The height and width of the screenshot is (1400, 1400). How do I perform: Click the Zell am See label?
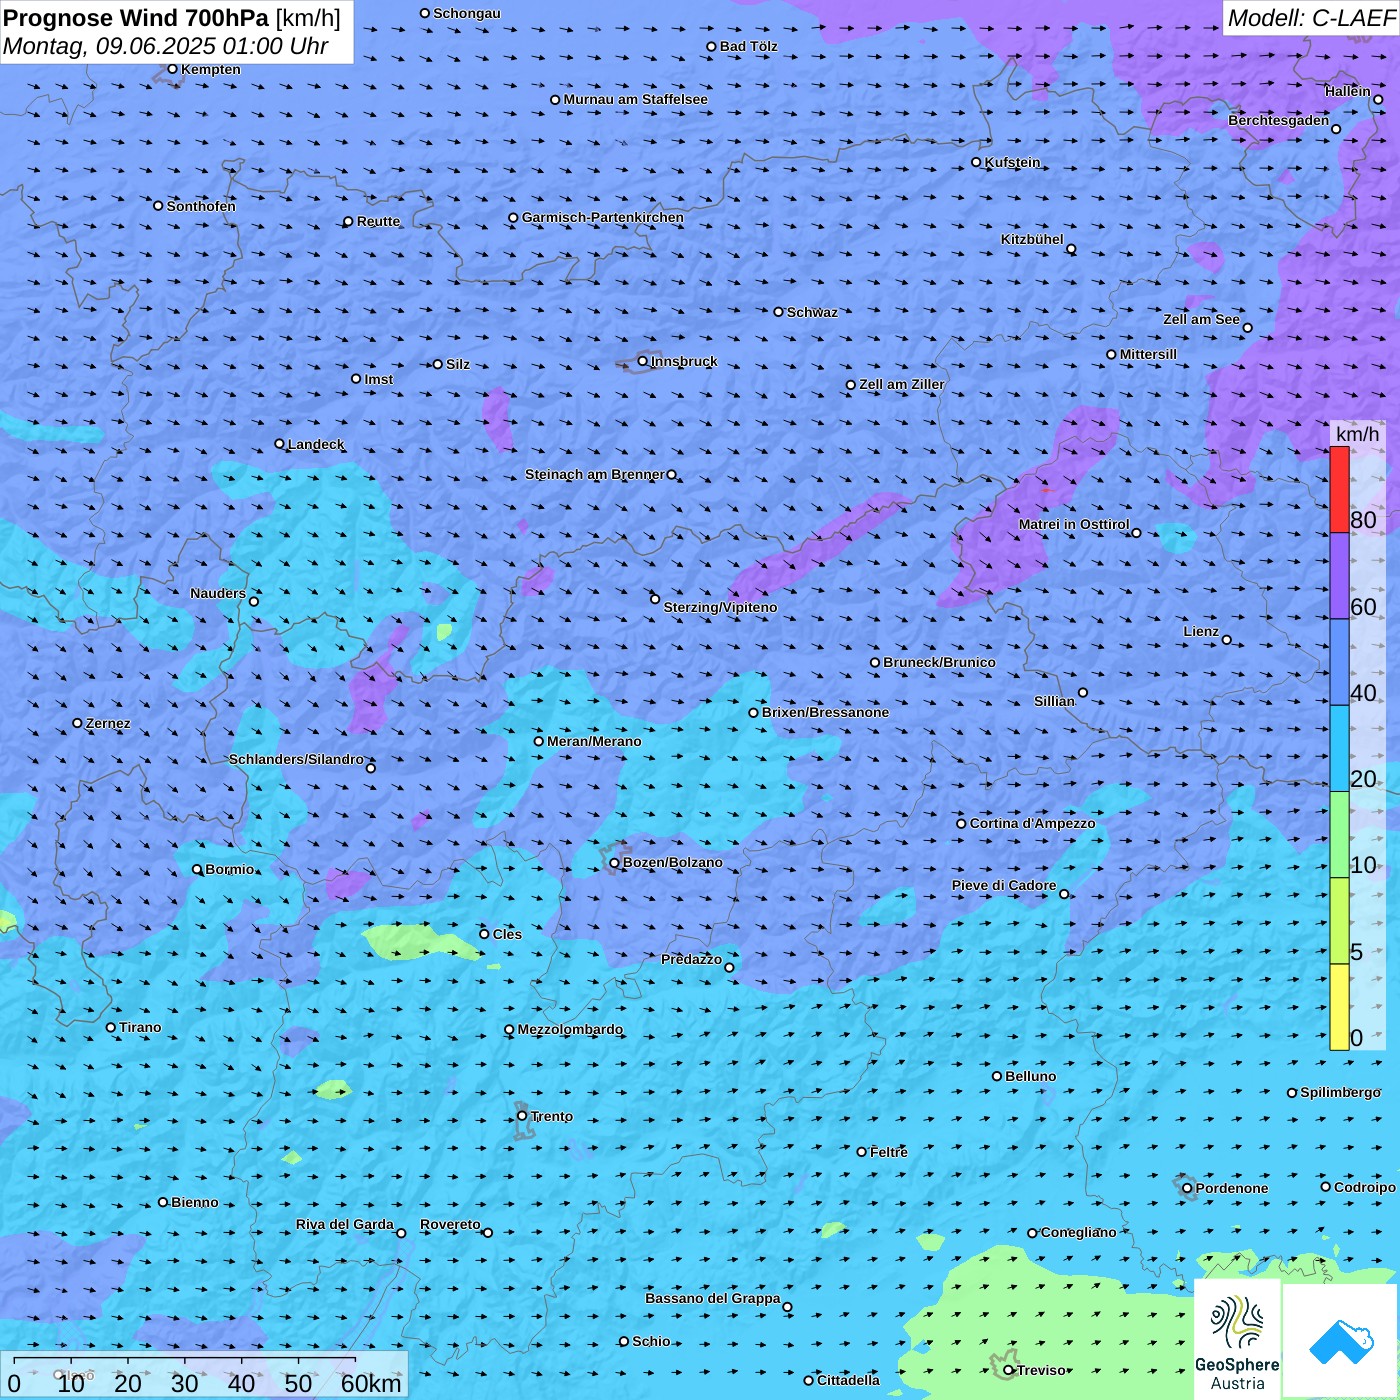(x=1201, y=319)
